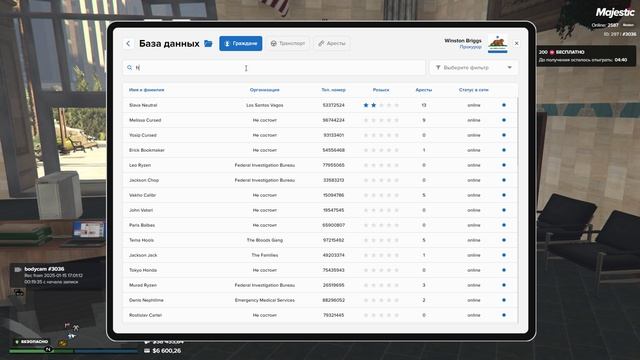This screenshot has height=360, width=640.
Task: Sort by the Имя и фамилия column header
Action: coord(147,90)
